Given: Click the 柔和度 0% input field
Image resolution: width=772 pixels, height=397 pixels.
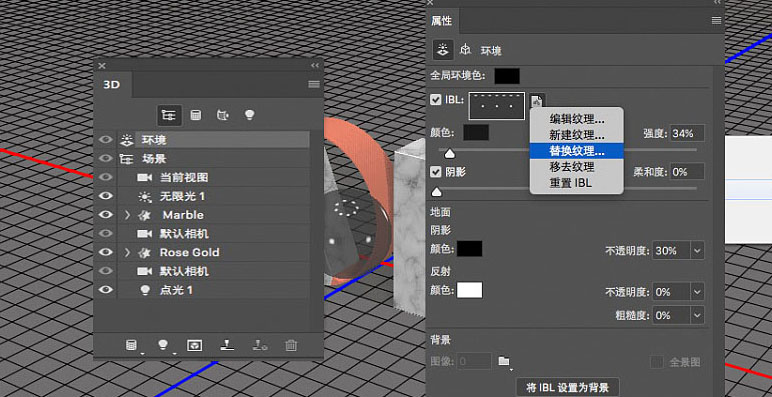Looking at the screenshot, I should click(x=687, y=171).
